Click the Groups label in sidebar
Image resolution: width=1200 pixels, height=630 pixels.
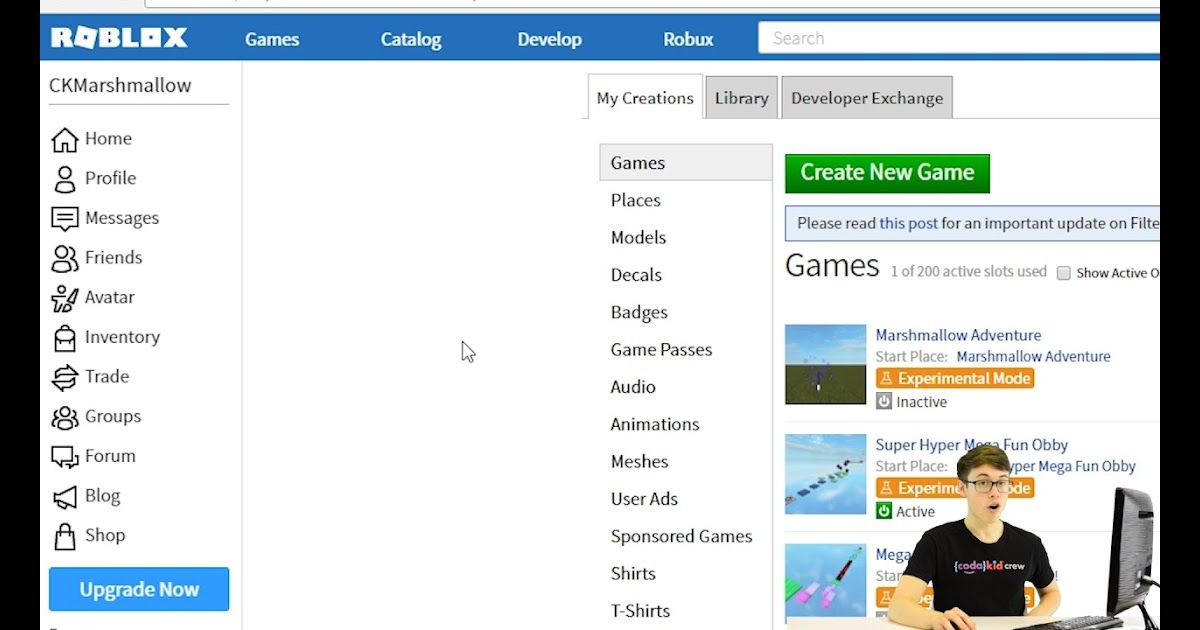coord(112,416)
